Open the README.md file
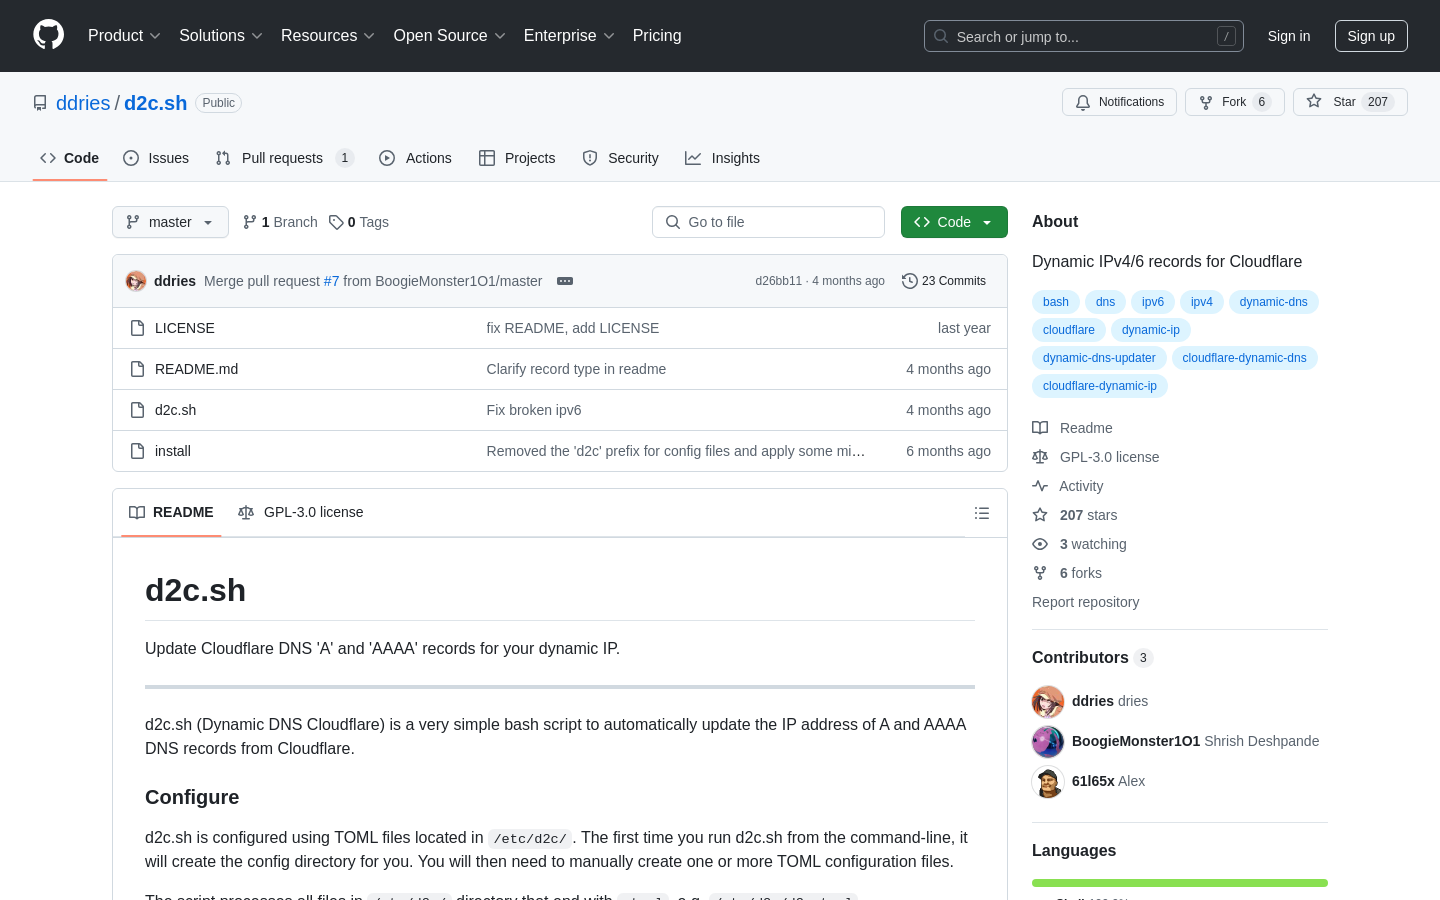Image resolution: width=1440 pixels, height=900 pixels. click(x=197, y=369)
